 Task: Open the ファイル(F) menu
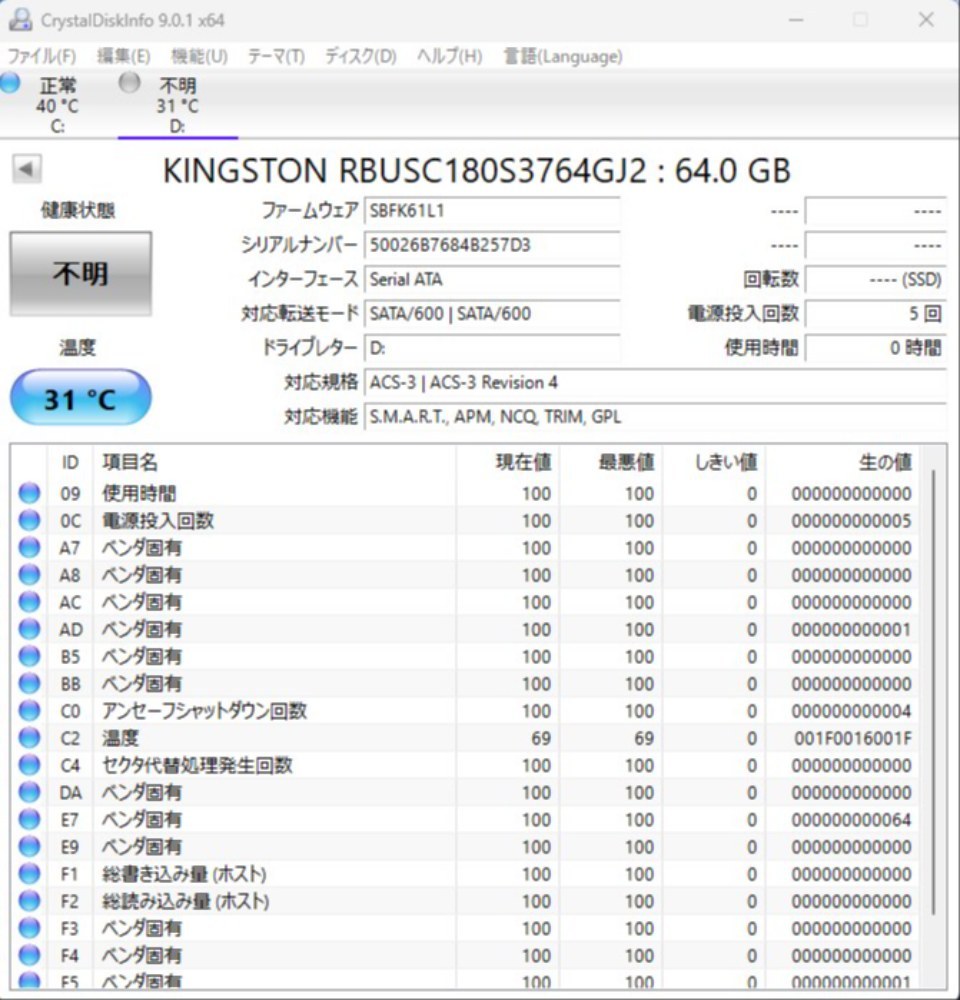point(41,56)
